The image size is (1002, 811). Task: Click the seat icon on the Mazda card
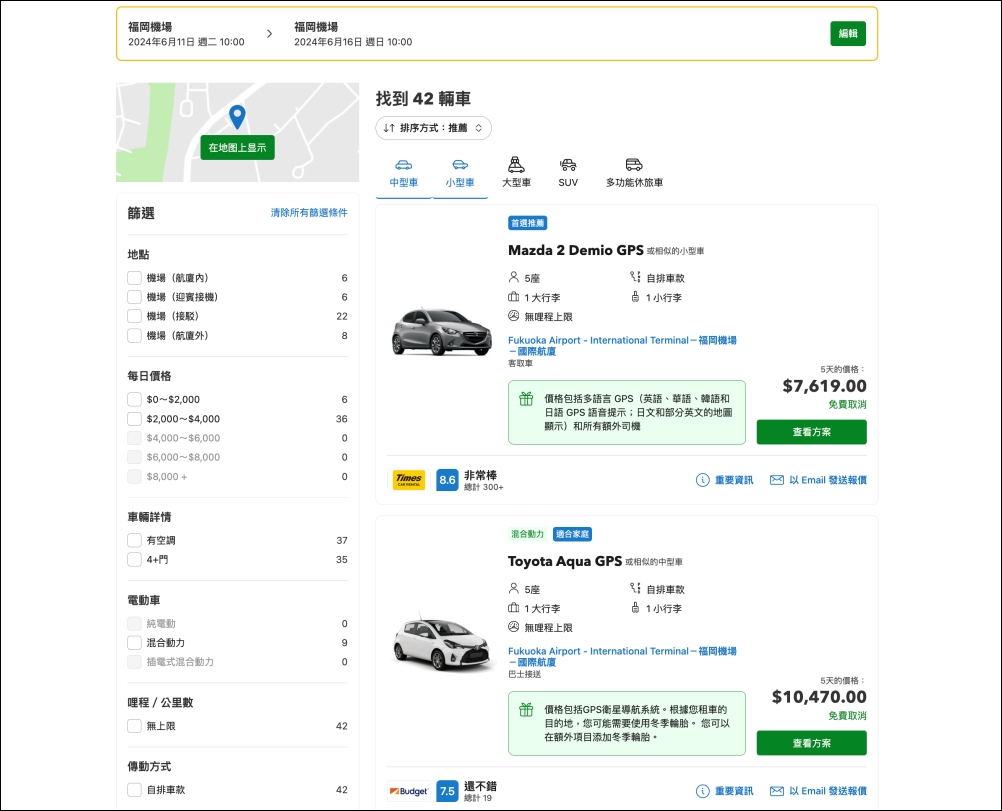click(x=513, y=277)
